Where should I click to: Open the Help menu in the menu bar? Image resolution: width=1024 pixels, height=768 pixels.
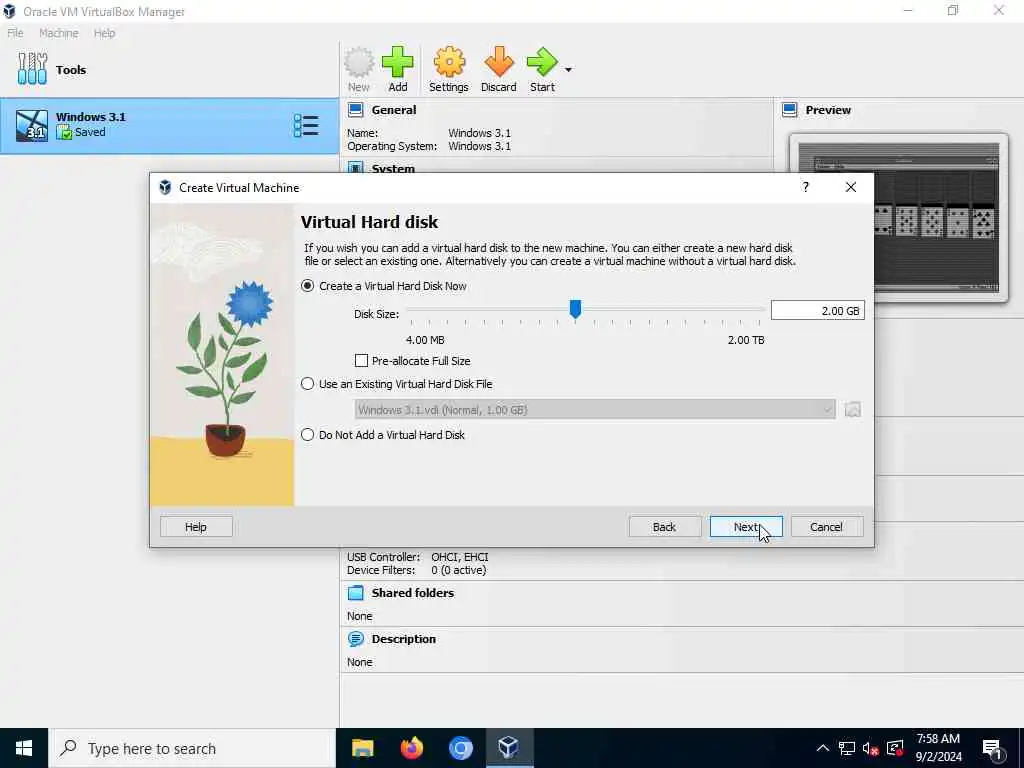click(x=104, y=33)
